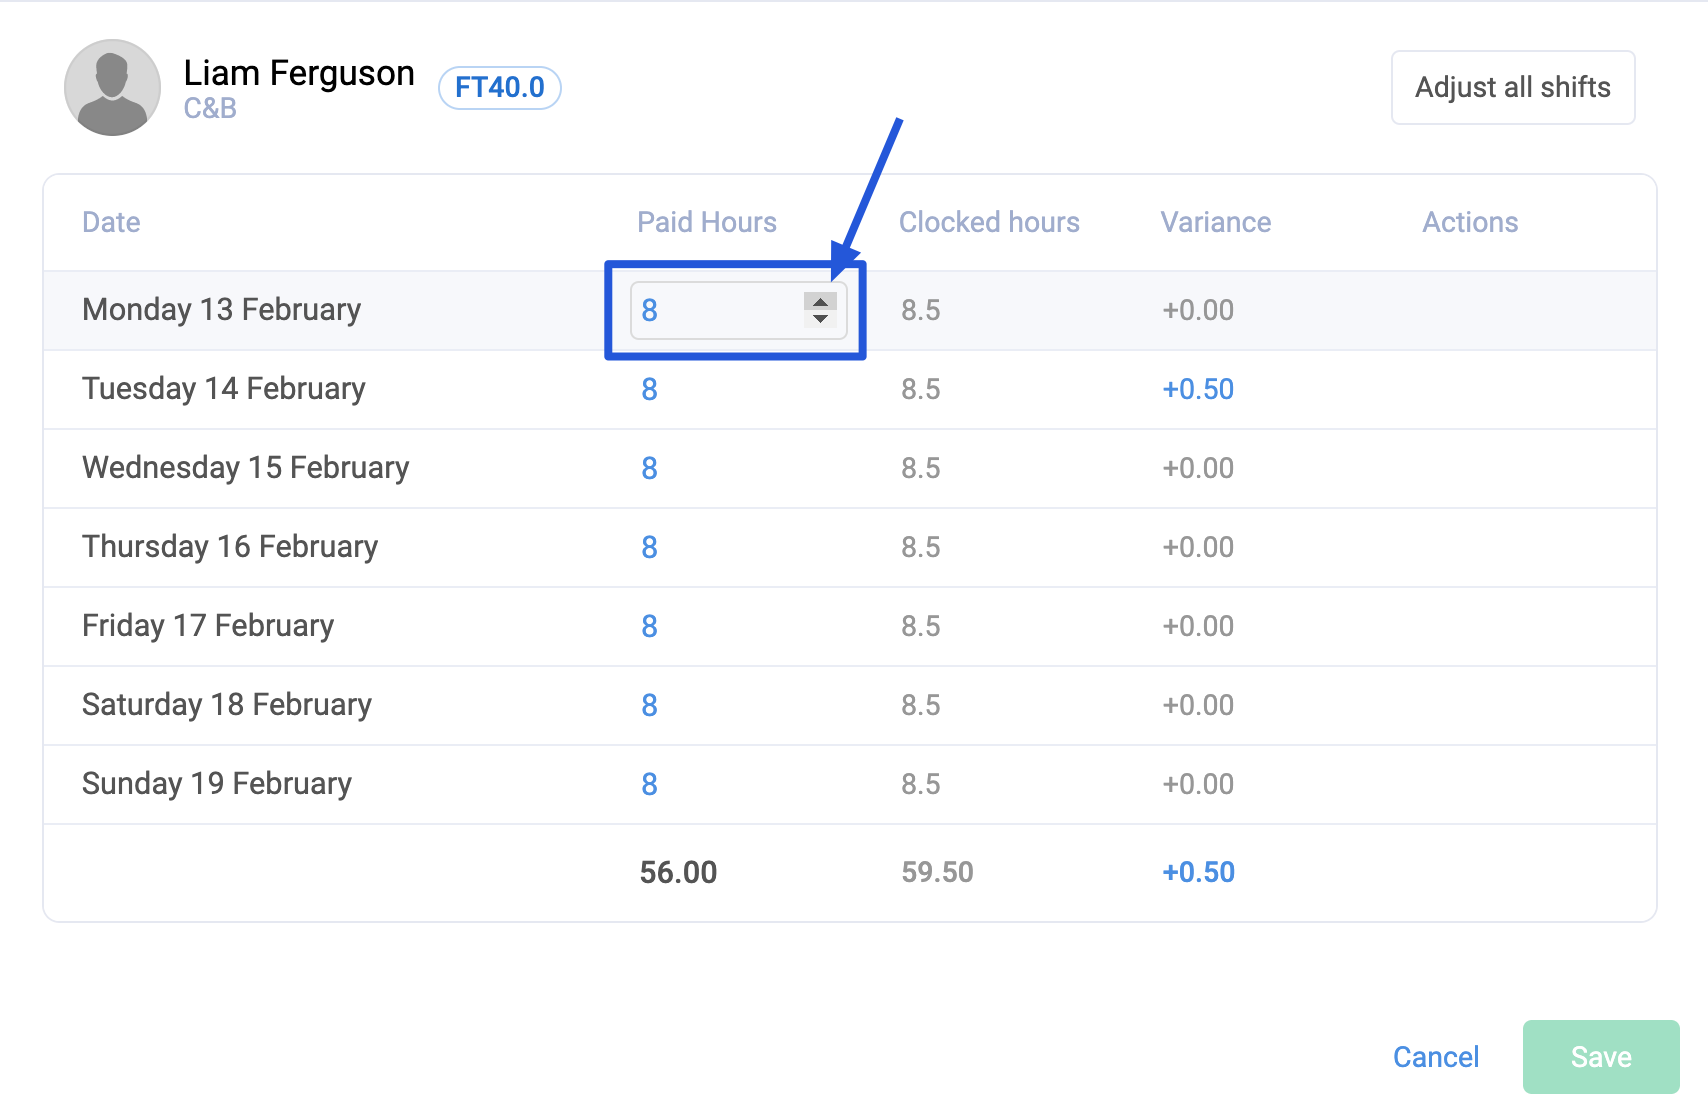Click Liam Ferguson's profile avatar
The width and height of the screenshot is (1708, 1104).
click(x=112, y=88)
